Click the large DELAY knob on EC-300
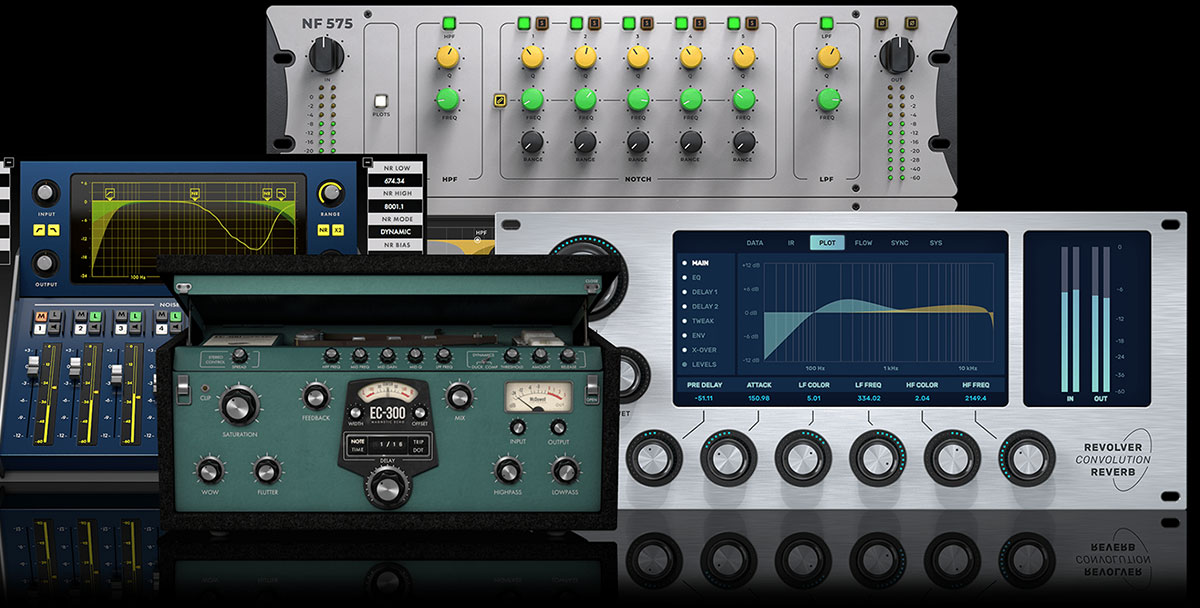Viewport: 1200px width, 608px height. click(x=387, y=487)
